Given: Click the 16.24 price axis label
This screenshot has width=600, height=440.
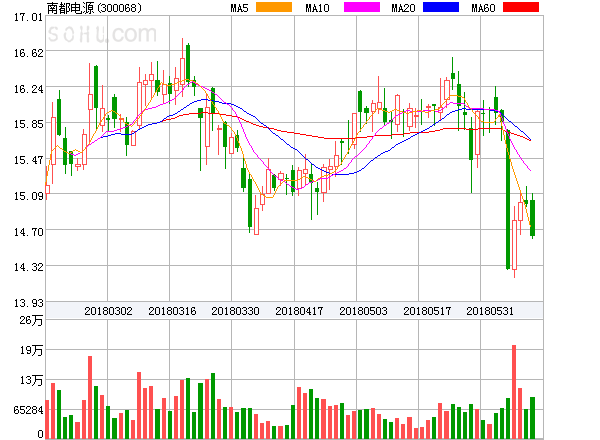Looking at the screenshot, I should coord(28,89).
